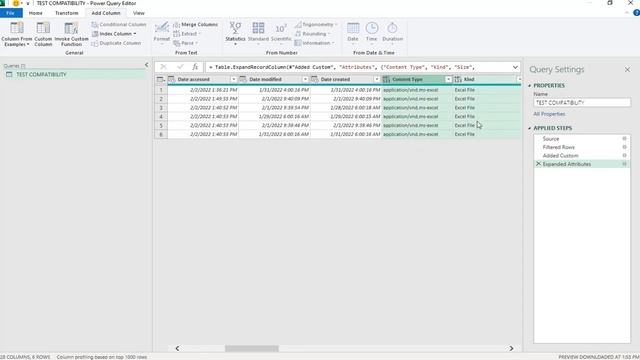Open Information dropdown
The image size is (640, 360).
pyautogui.click(x=314, y=43)
